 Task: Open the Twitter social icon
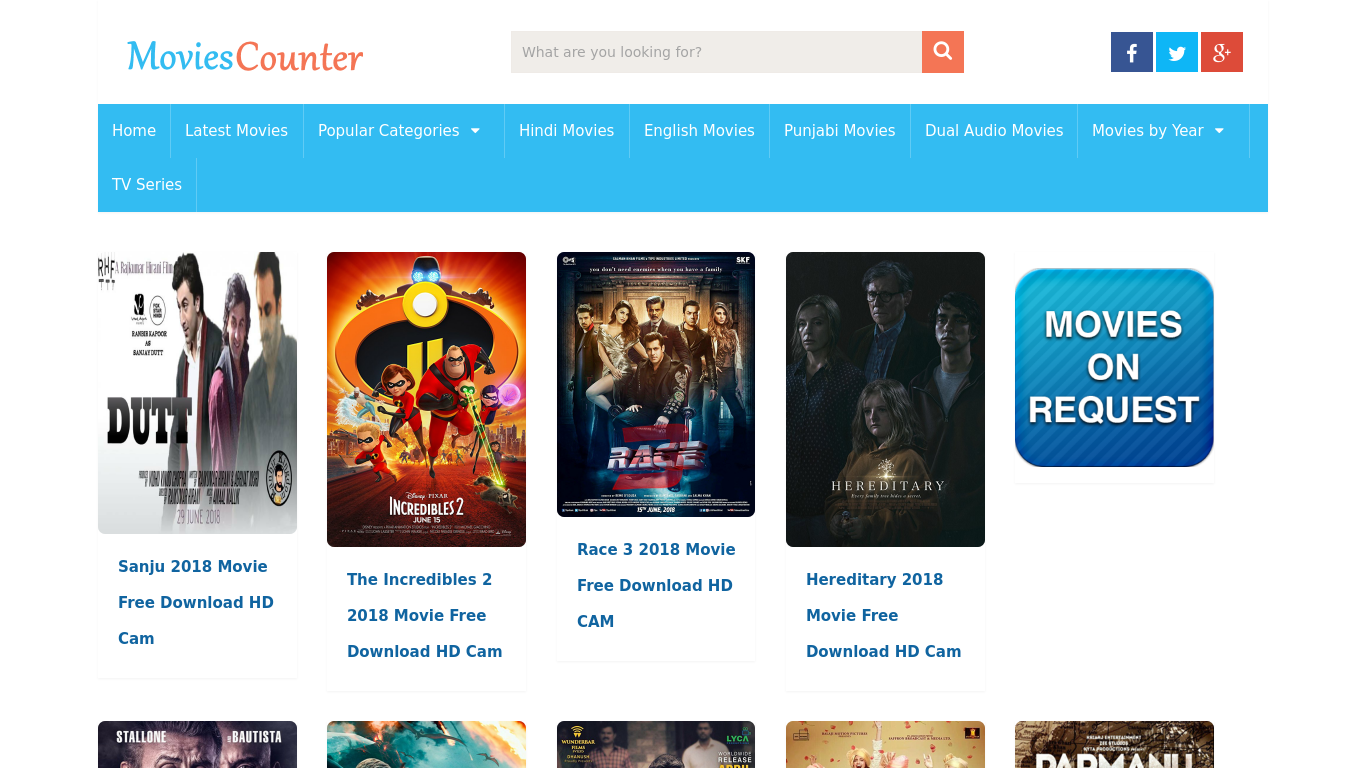click(1177, 52)
